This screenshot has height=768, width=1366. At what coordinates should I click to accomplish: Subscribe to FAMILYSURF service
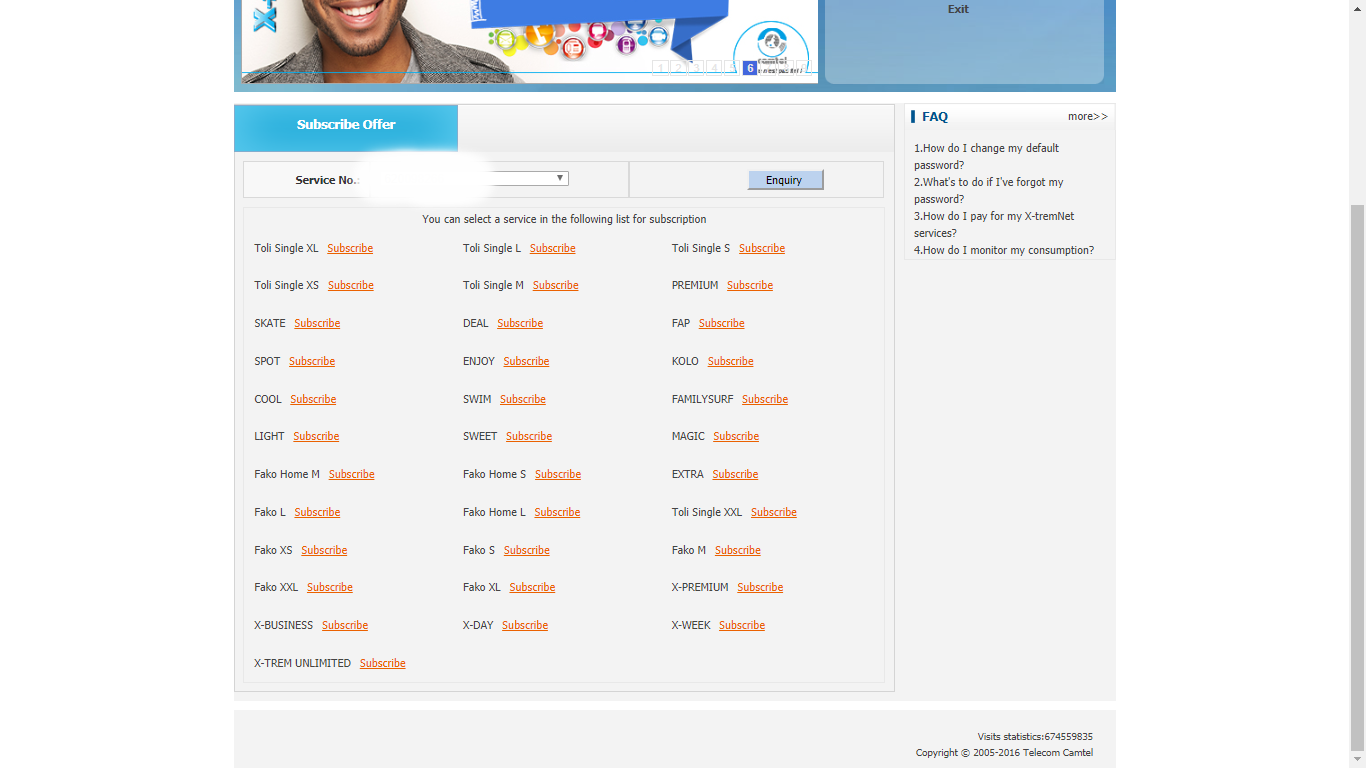pos(765,399)
